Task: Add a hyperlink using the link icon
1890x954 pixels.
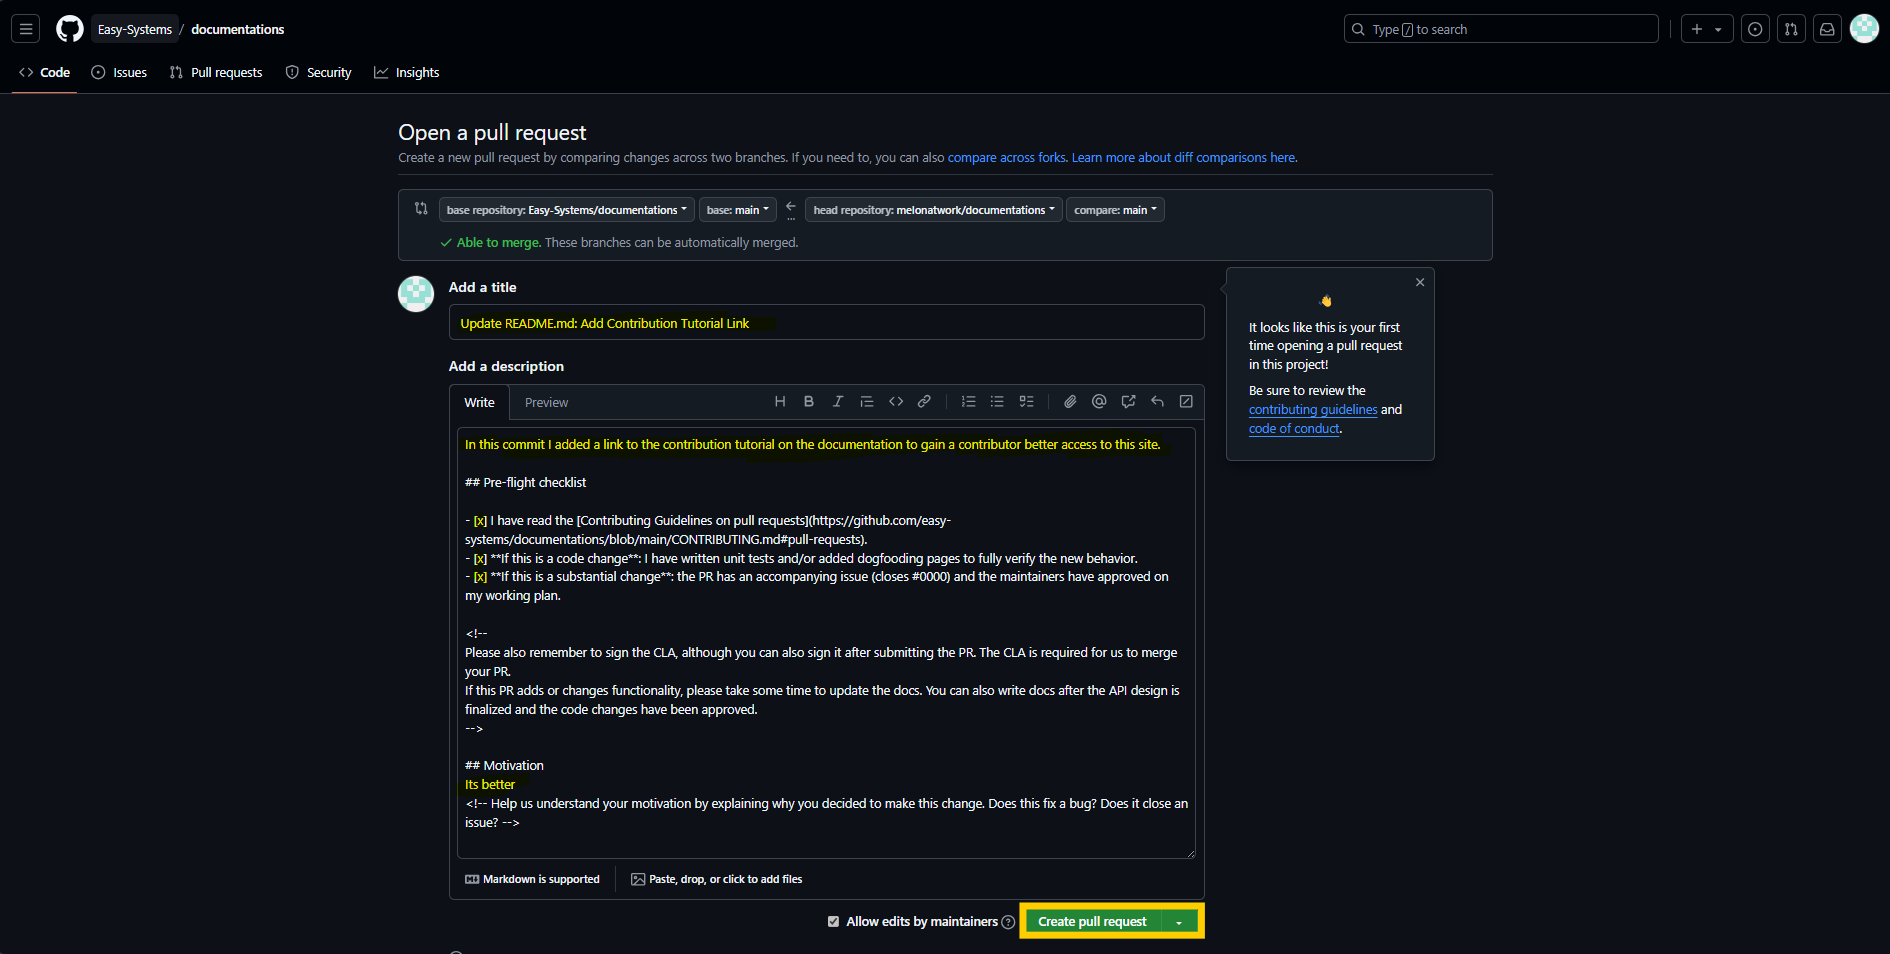Action: click(x=925, y=402)
